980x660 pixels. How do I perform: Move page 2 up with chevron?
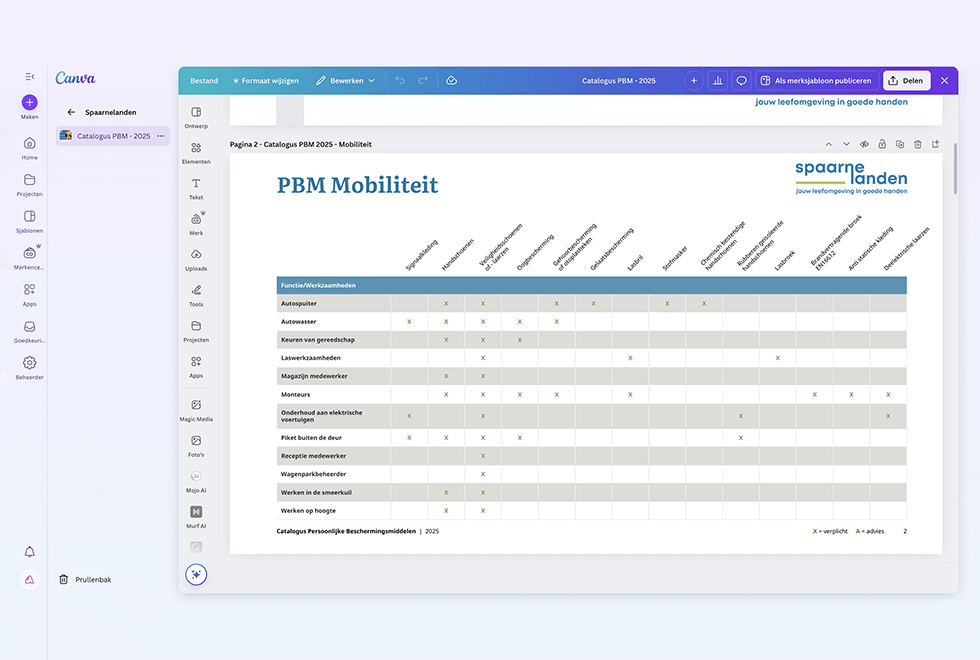coord(829,144)
